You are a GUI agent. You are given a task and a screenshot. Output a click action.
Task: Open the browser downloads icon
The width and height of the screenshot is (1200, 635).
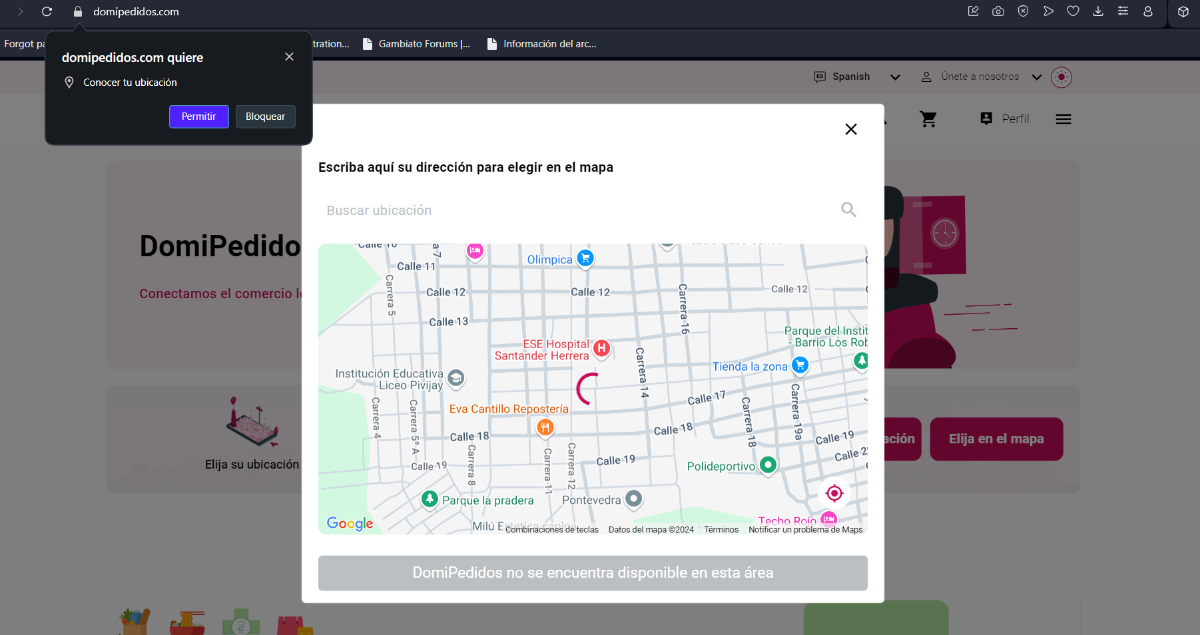[x=1098, y=12]
